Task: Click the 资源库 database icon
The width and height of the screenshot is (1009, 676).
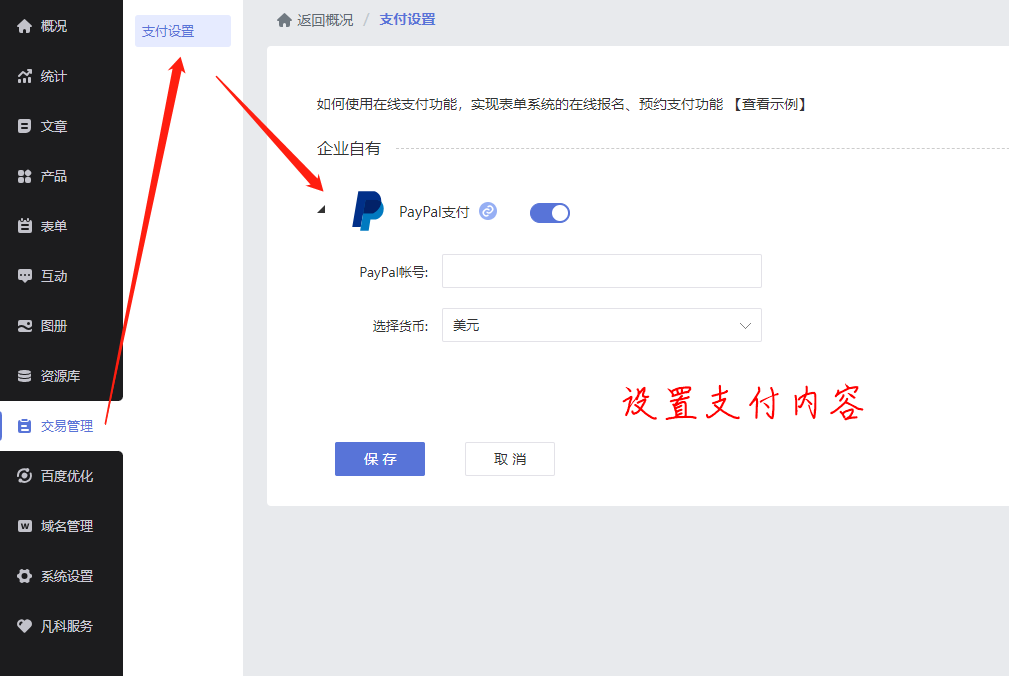Action: point(25,376)
